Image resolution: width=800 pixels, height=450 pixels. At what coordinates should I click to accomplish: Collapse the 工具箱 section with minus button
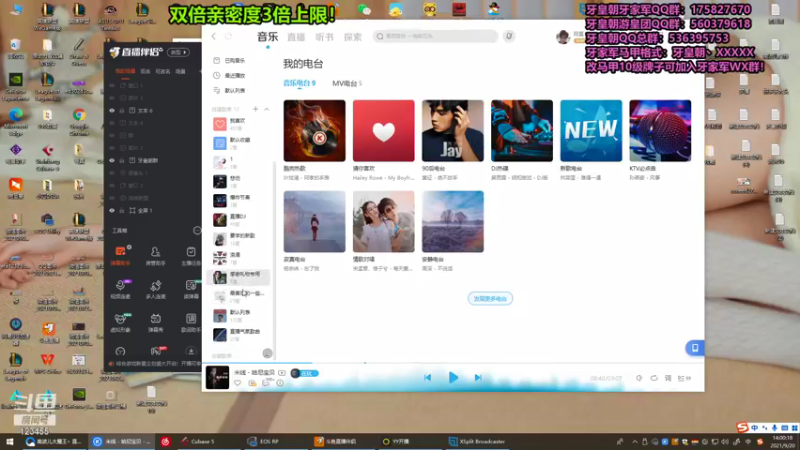click(196, 231)
